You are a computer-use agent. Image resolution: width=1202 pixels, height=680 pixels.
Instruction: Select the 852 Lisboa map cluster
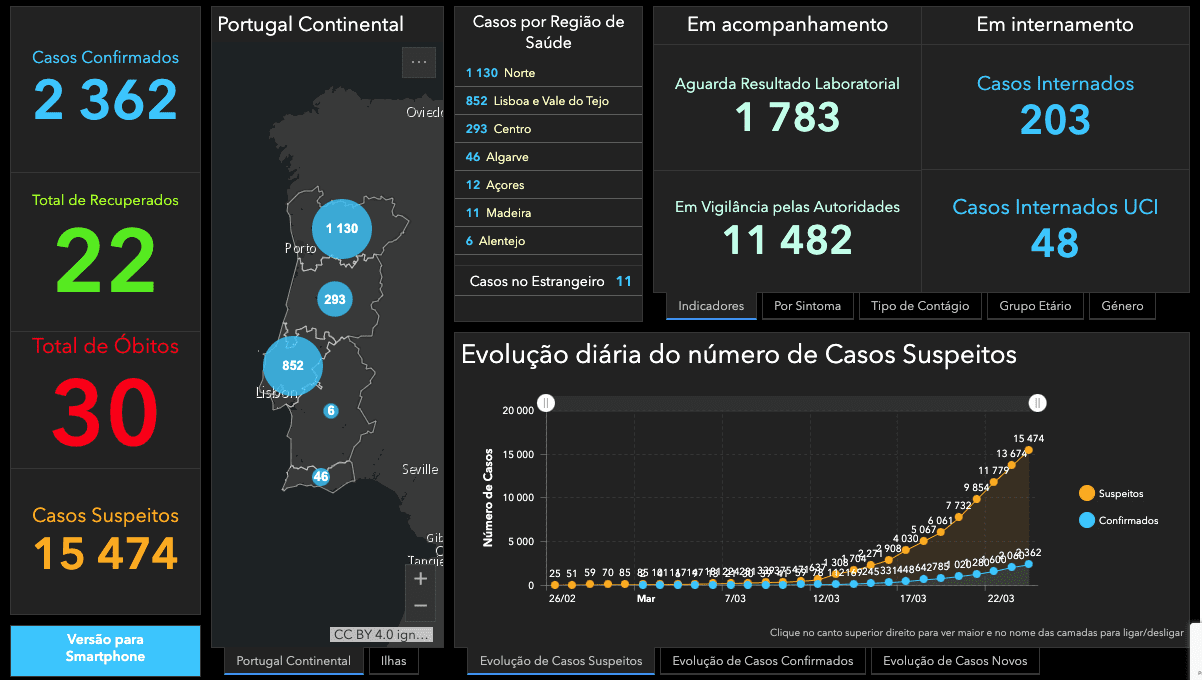pyautogui.click(x=292, y=366)
